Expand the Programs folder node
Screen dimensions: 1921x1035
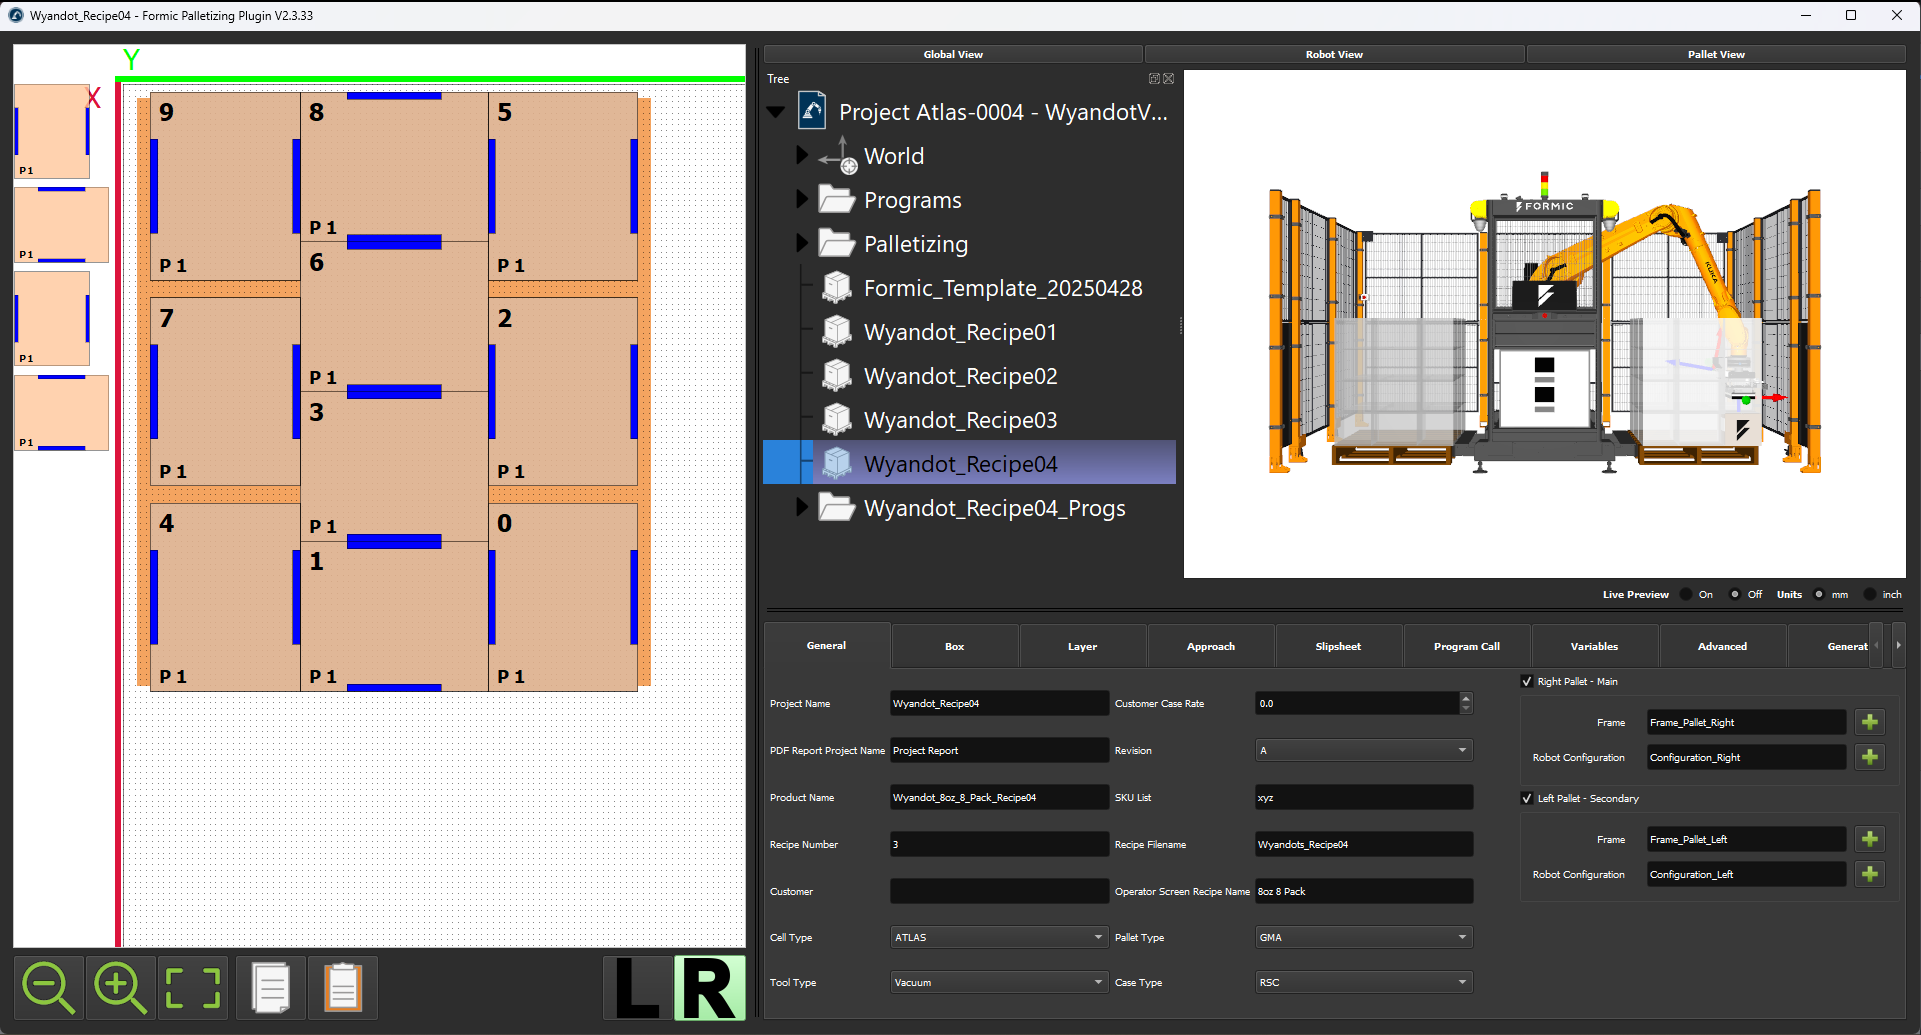(x=801, y=199)
